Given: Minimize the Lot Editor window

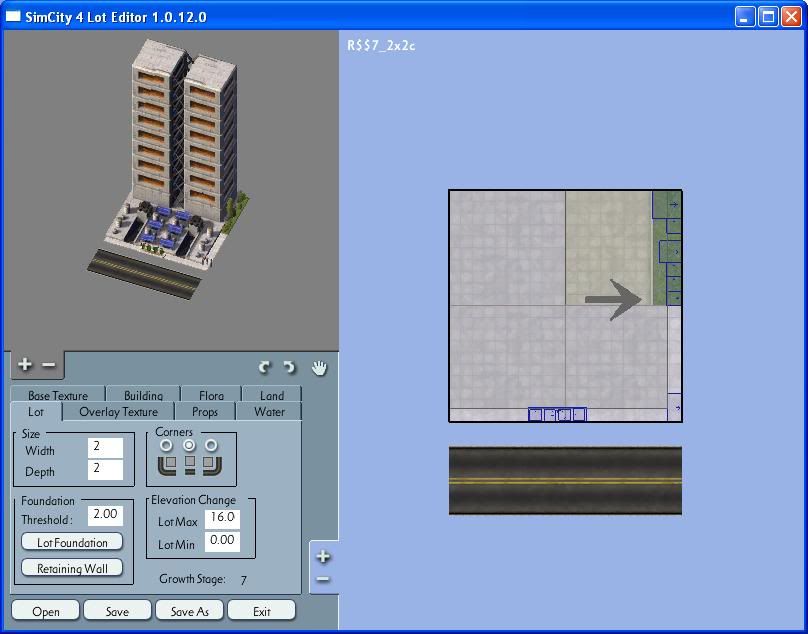Looking at the screenshot, I should pos(744,16).
